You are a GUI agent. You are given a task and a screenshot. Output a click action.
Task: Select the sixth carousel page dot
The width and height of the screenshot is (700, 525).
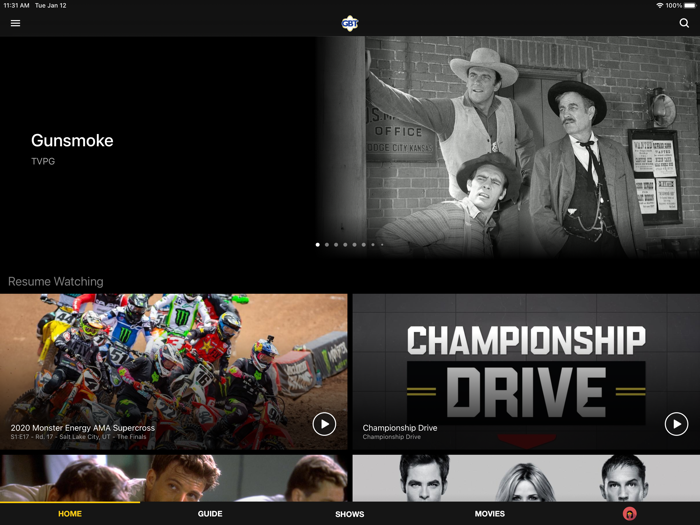[364, 245]
